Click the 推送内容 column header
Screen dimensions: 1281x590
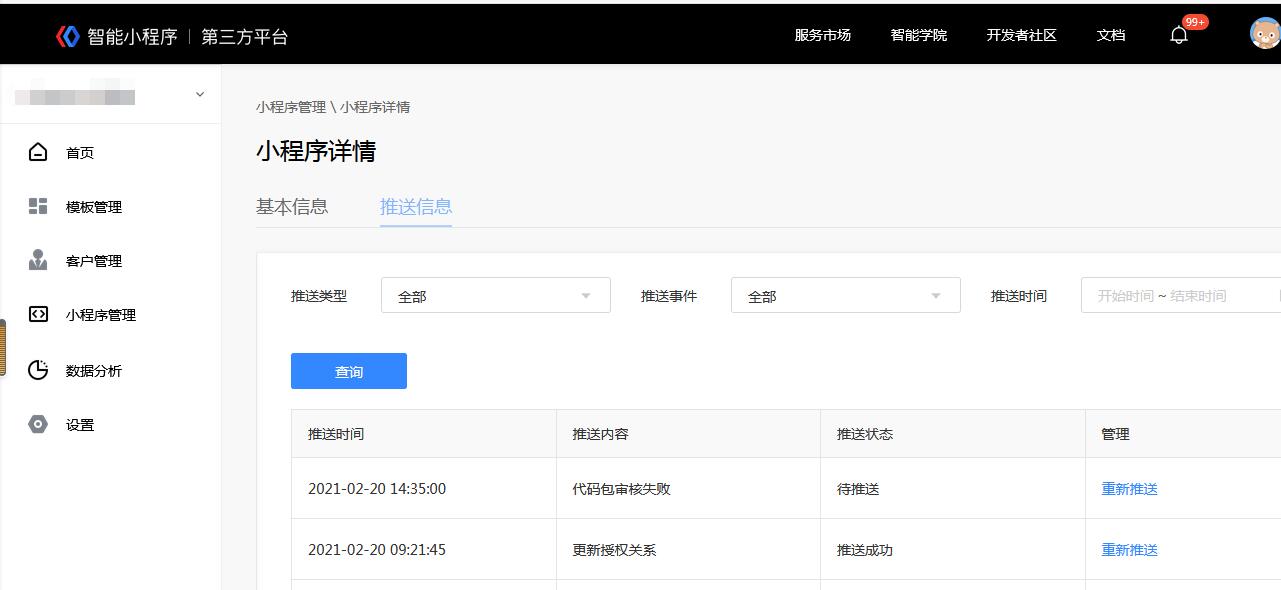(x=688, y=434)
